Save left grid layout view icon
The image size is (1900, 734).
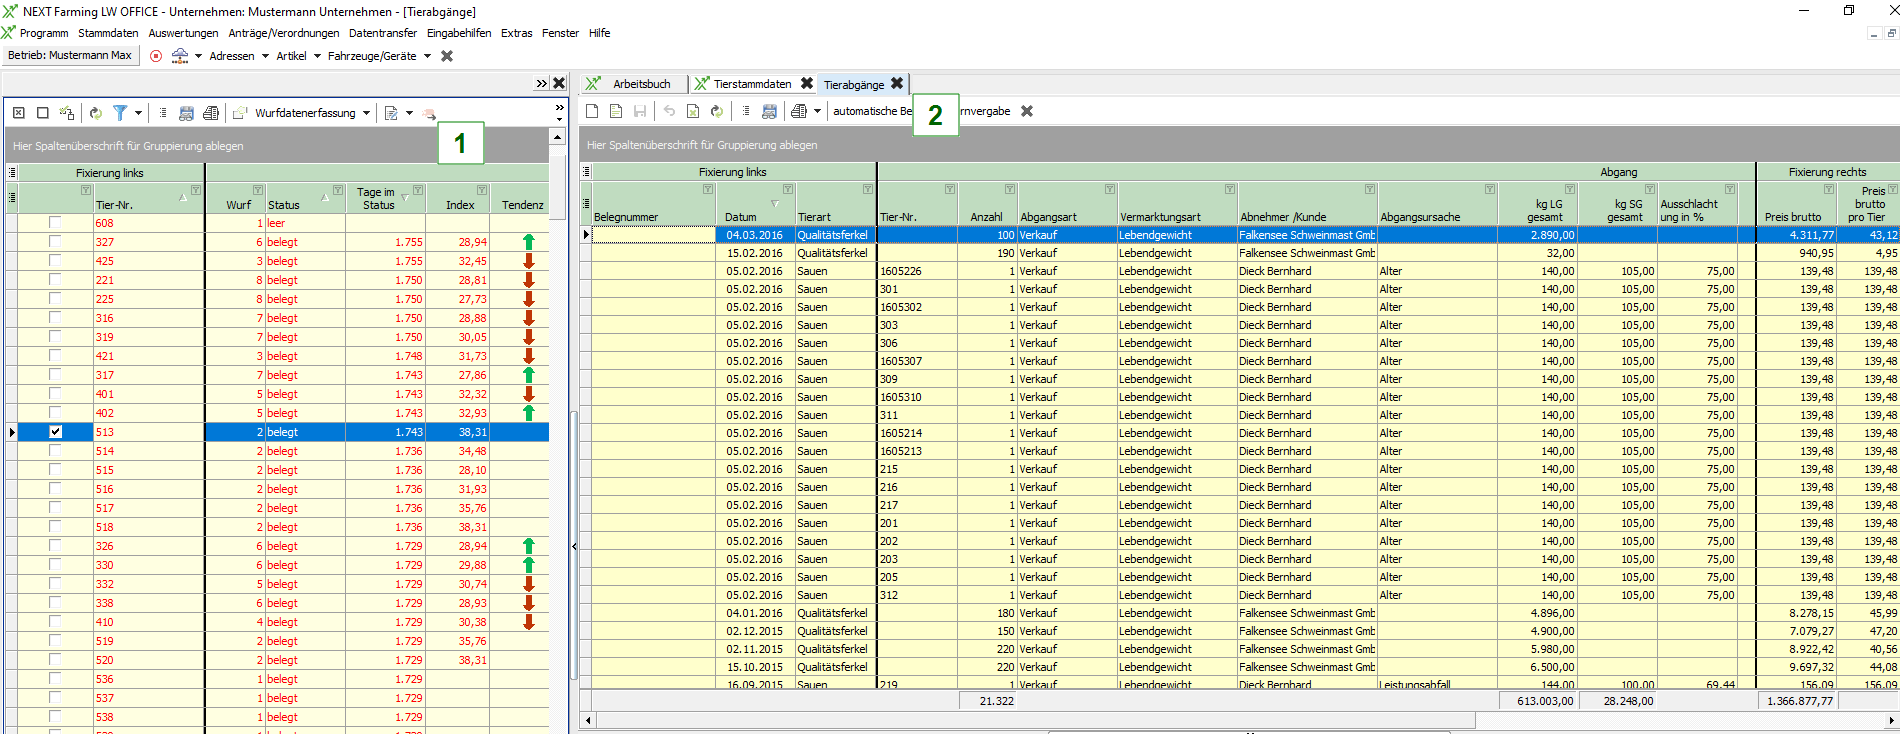tap(186, 113)
